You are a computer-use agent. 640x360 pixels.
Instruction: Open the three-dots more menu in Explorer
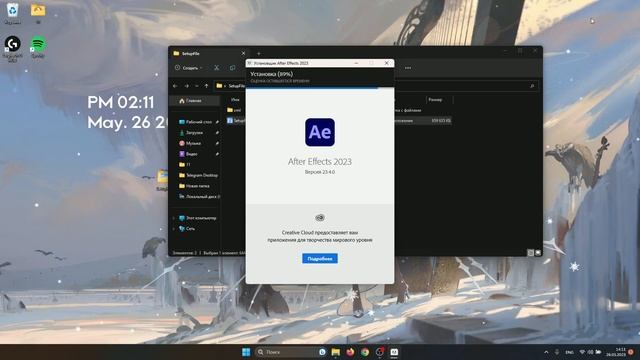coord(408,68)
